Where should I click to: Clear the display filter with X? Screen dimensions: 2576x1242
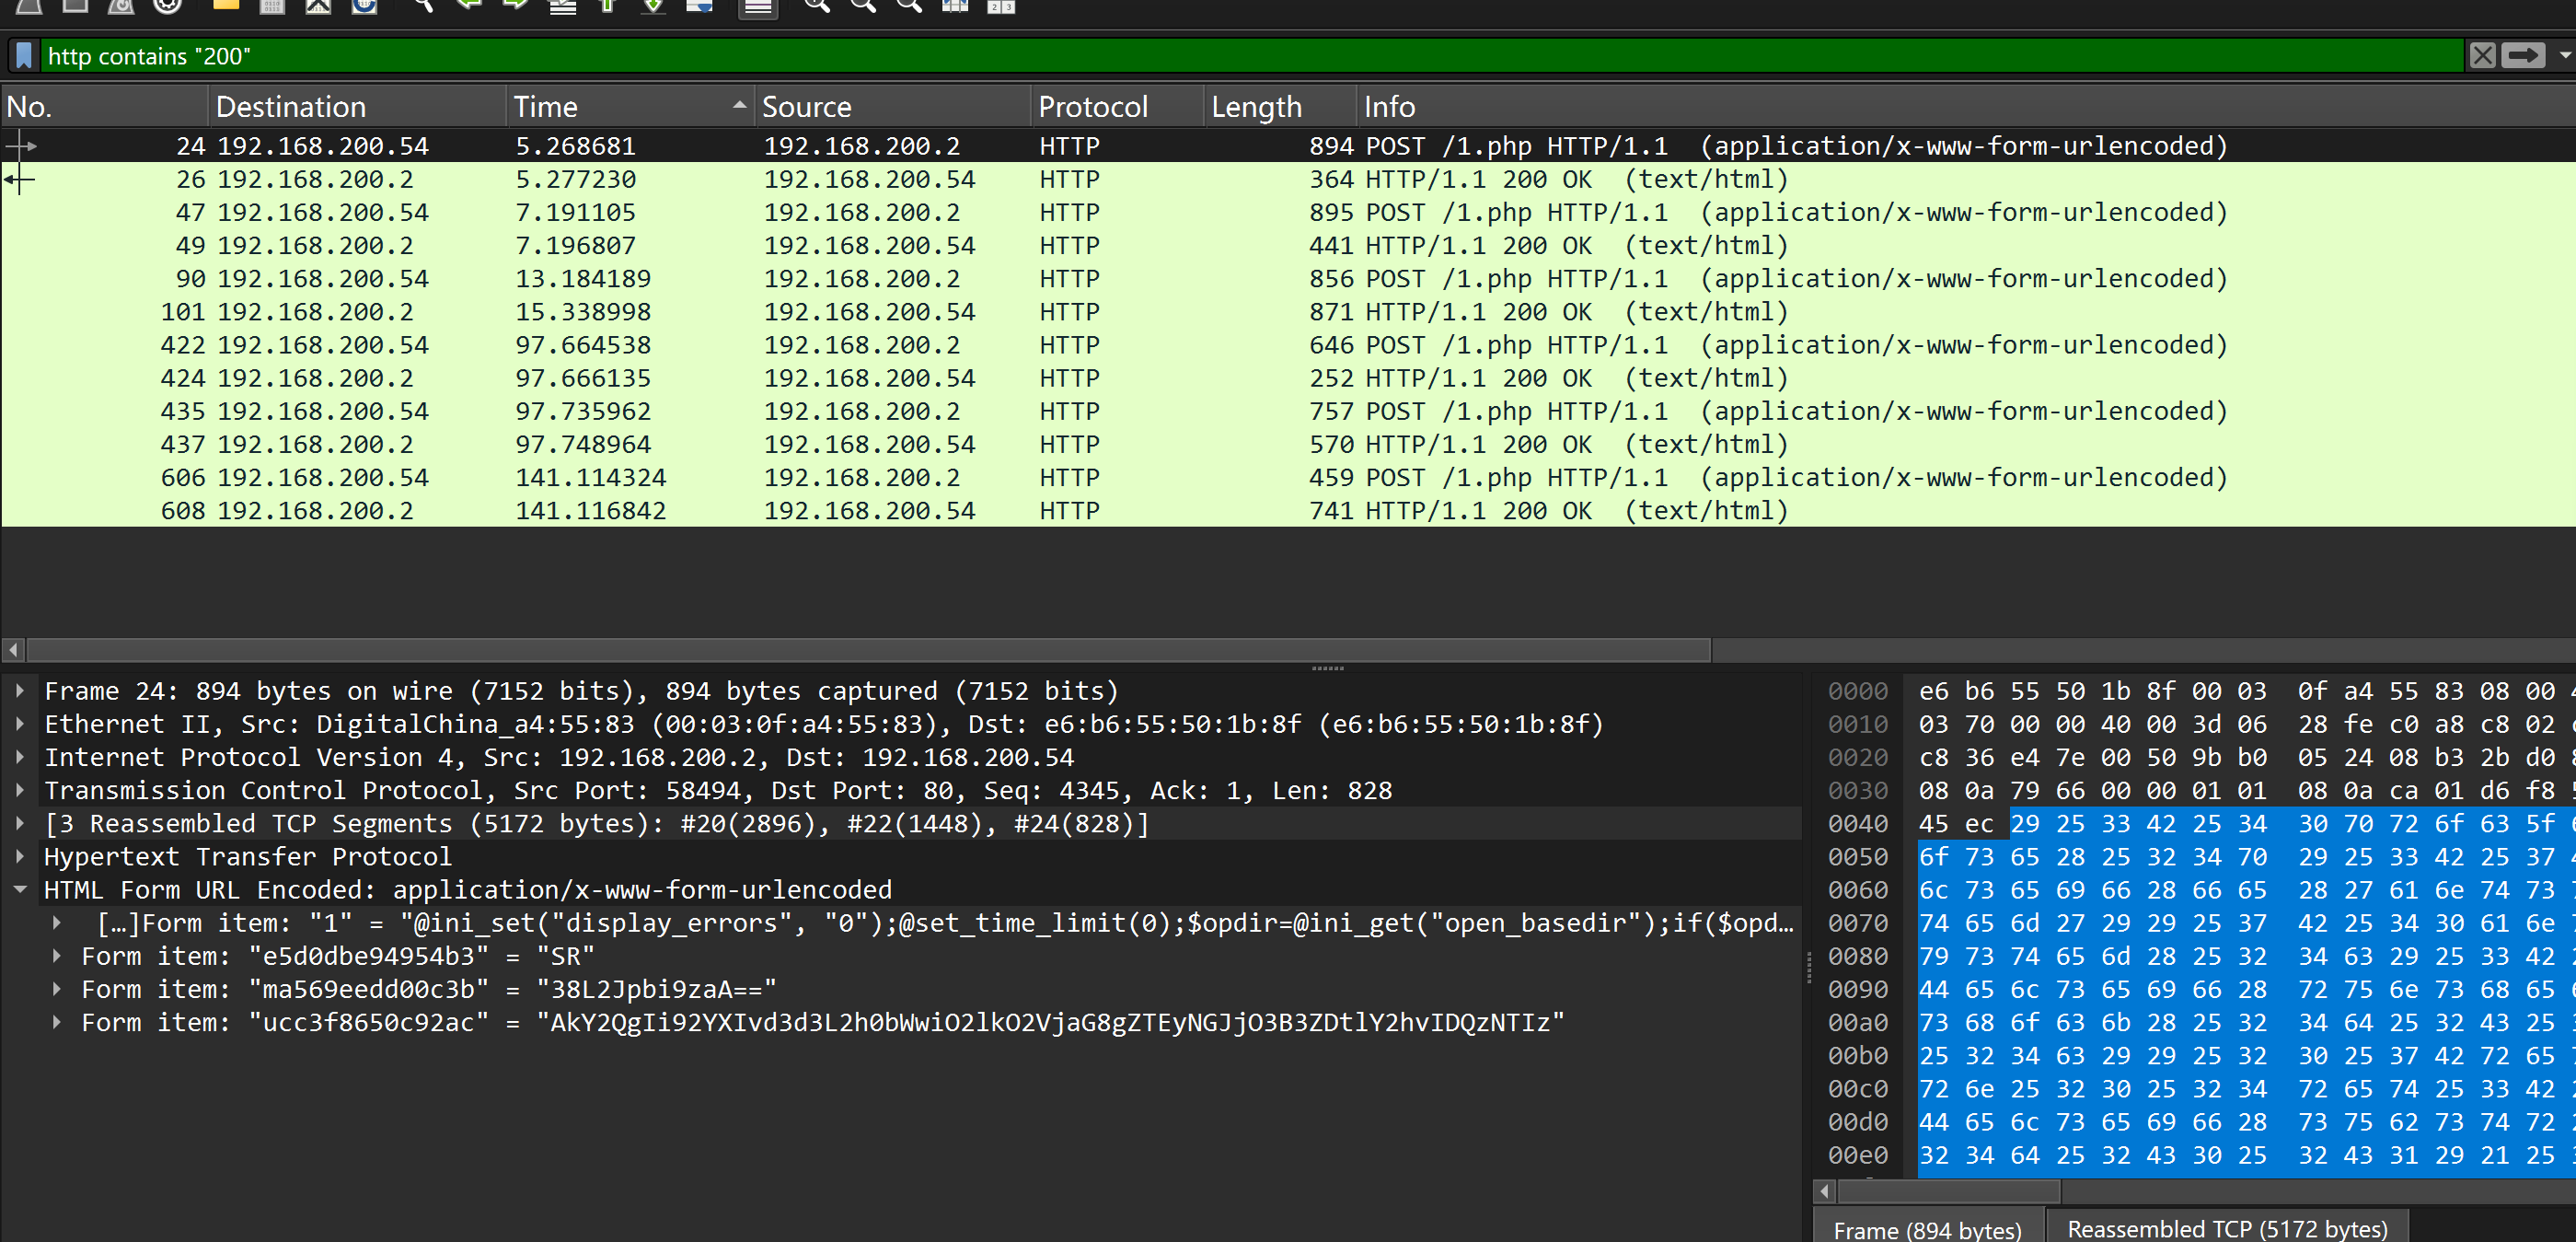[x=2482, y=56]
